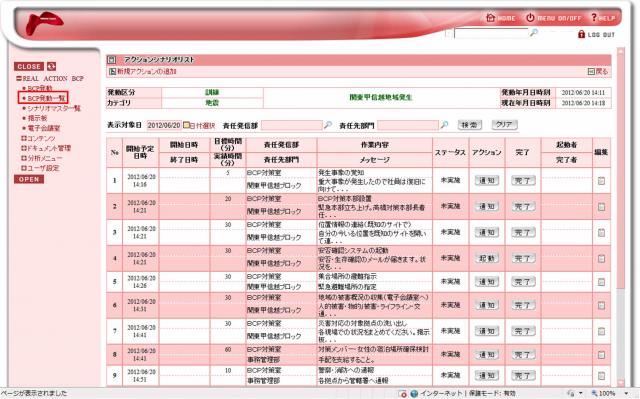Open the zoom 100% dropdown
The height and width of the screenshot is (399, 640).
[626, 393]
